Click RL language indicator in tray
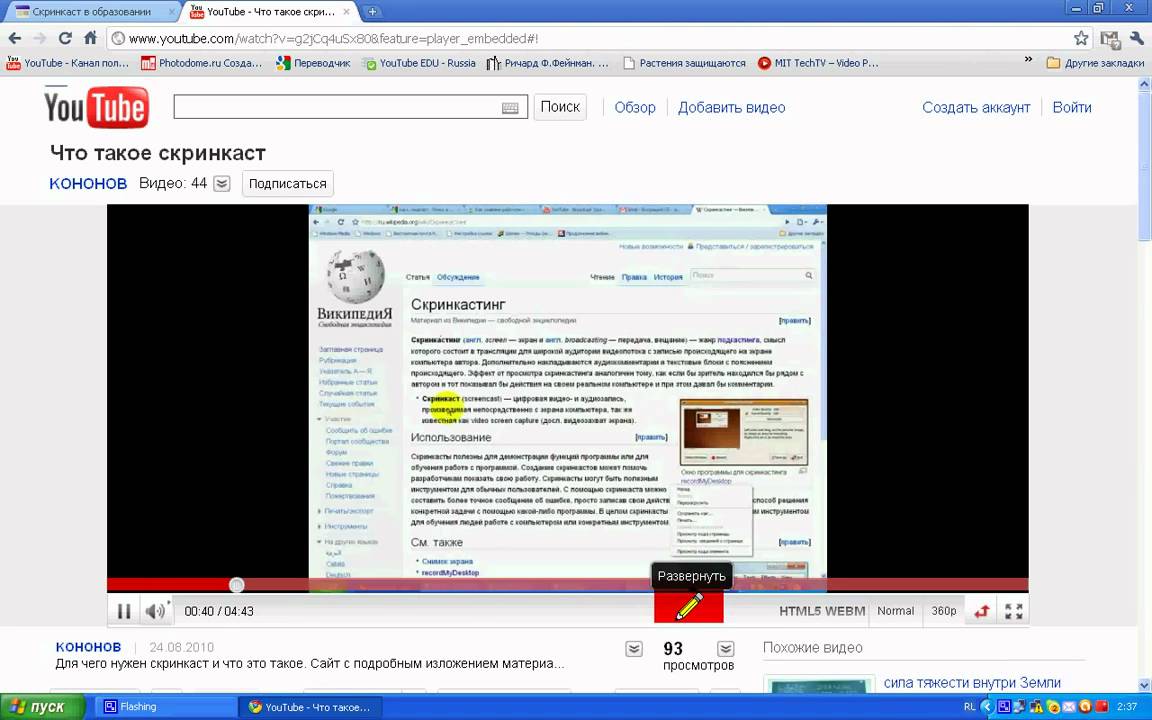Image resolution: width=1152 pixels, height=720 pixels. coord(969,707)
